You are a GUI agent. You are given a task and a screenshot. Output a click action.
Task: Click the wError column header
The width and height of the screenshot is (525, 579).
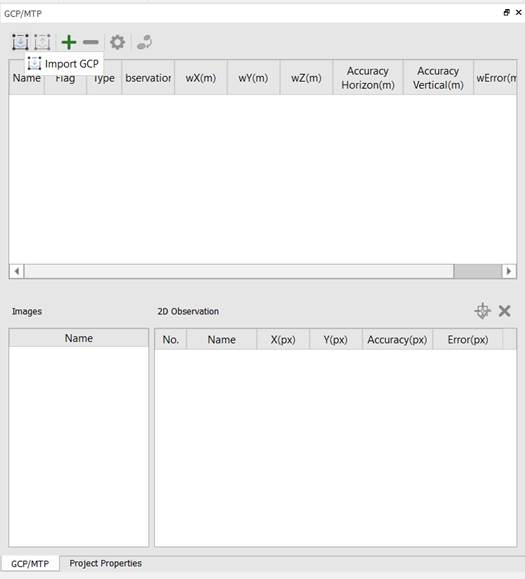click(x=495, y=78)
